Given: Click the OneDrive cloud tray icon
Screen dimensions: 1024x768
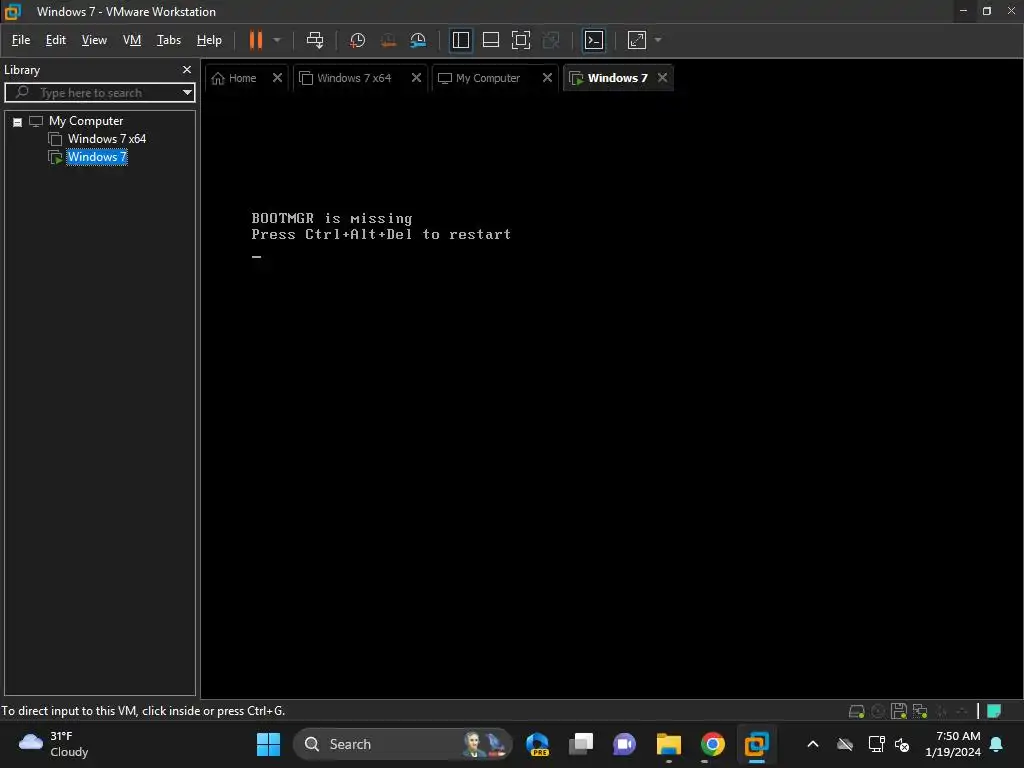Looking at the screenshot, I should [844, 744].
